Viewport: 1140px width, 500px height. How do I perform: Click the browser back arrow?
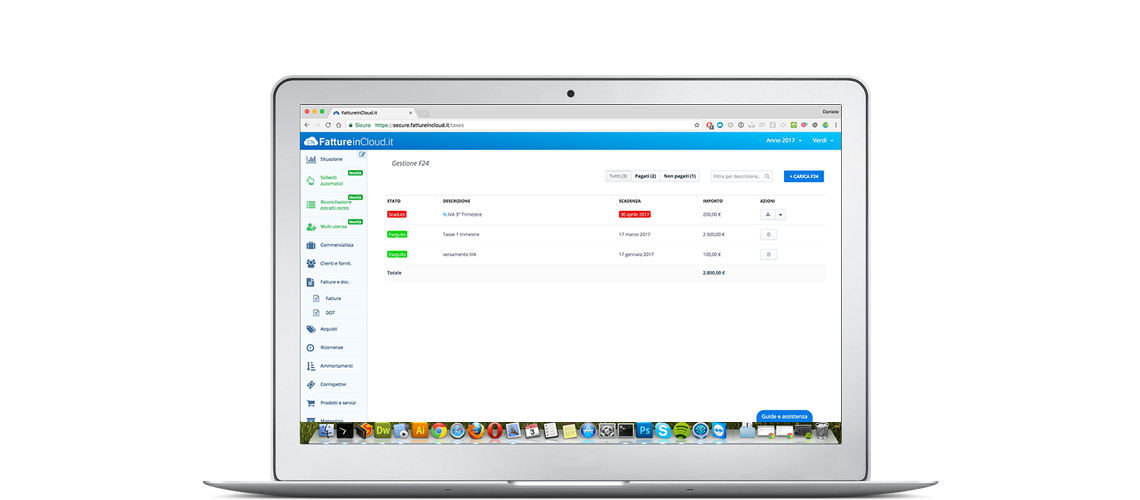pos(306,125)
